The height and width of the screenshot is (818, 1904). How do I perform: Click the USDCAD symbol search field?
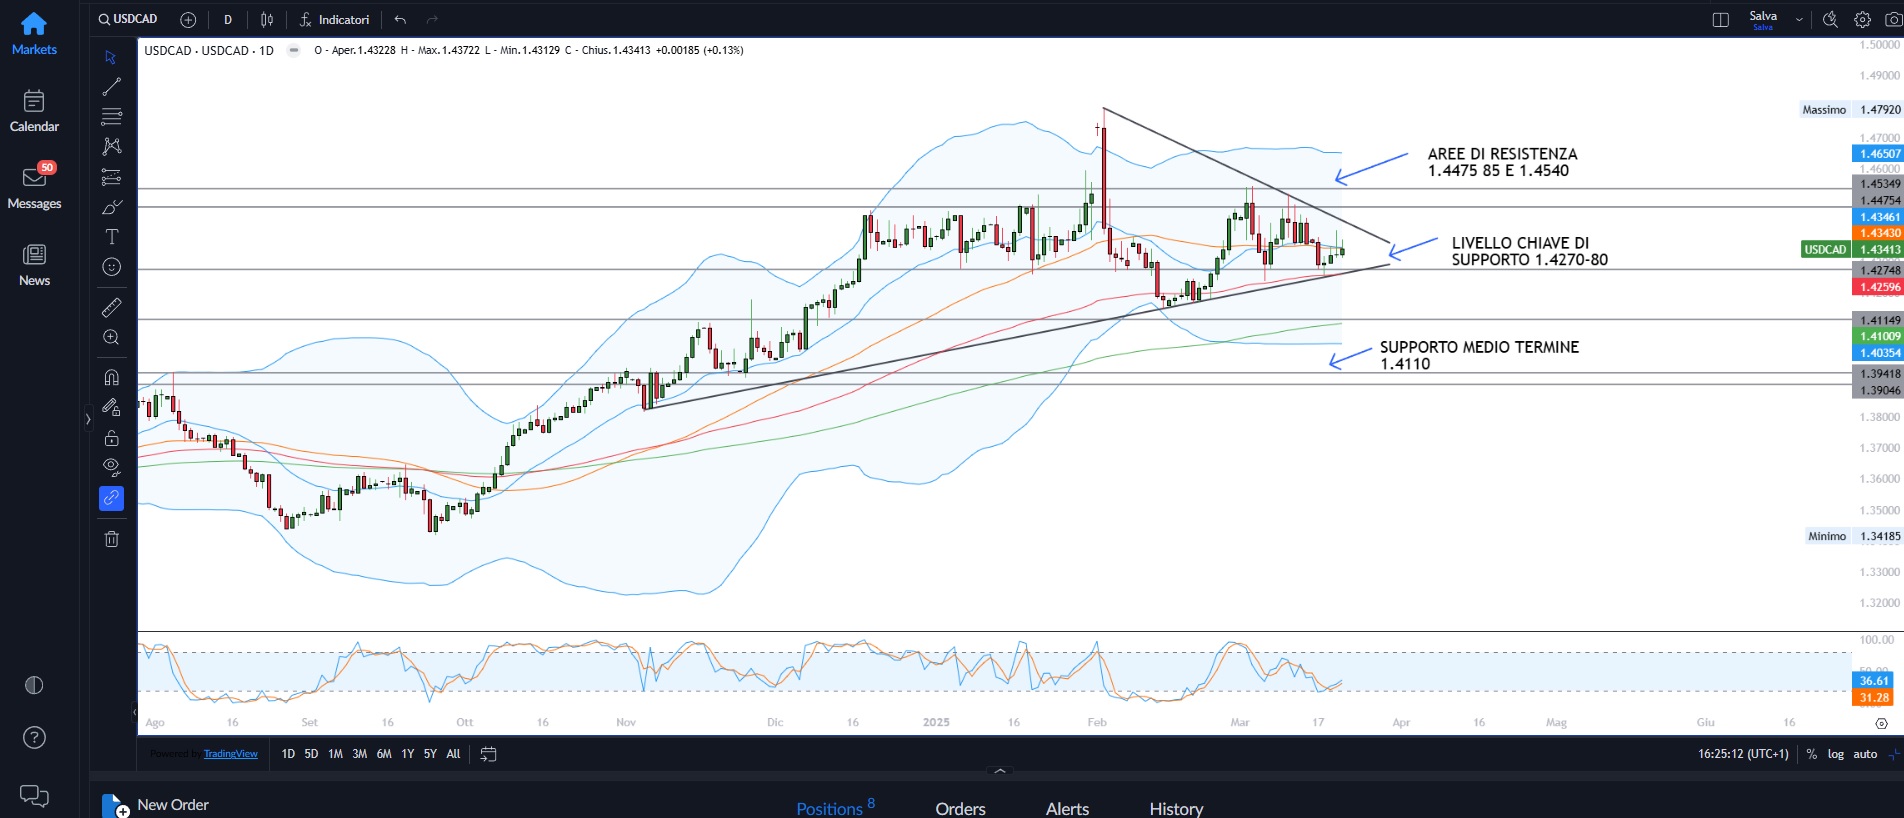click(x=129, y=20)
